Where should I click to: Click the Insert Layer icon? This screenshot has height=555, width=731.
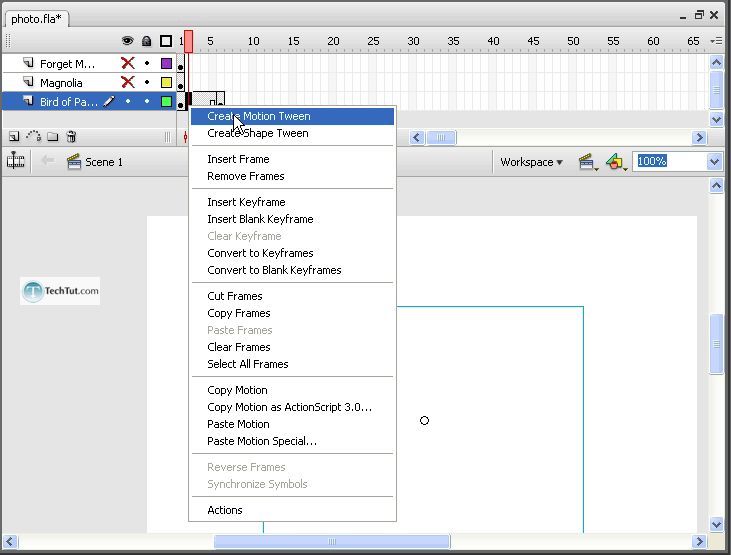click(14, 136)
